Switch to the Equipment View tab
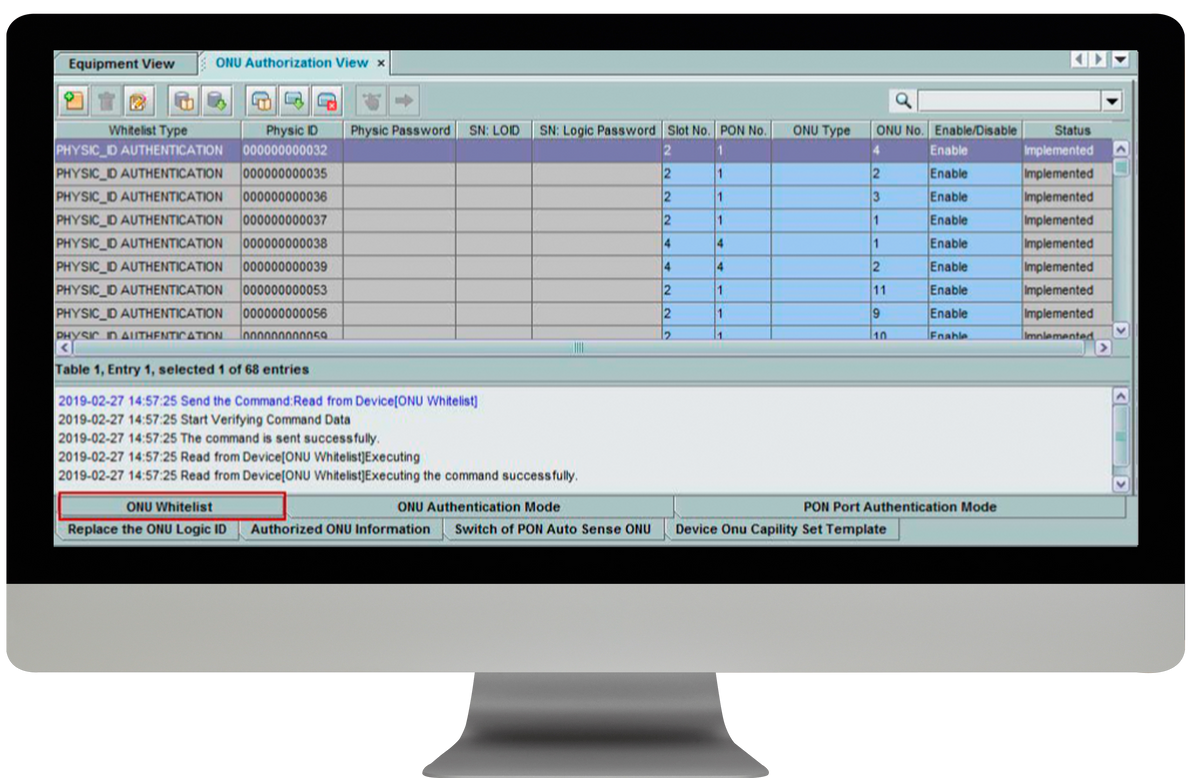Viewport: 1200px width, 778px height. click(x=122, y=63)
